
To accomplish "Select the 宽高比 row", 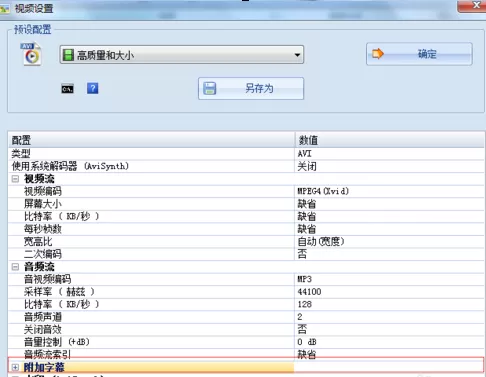I will pos(246,242).
